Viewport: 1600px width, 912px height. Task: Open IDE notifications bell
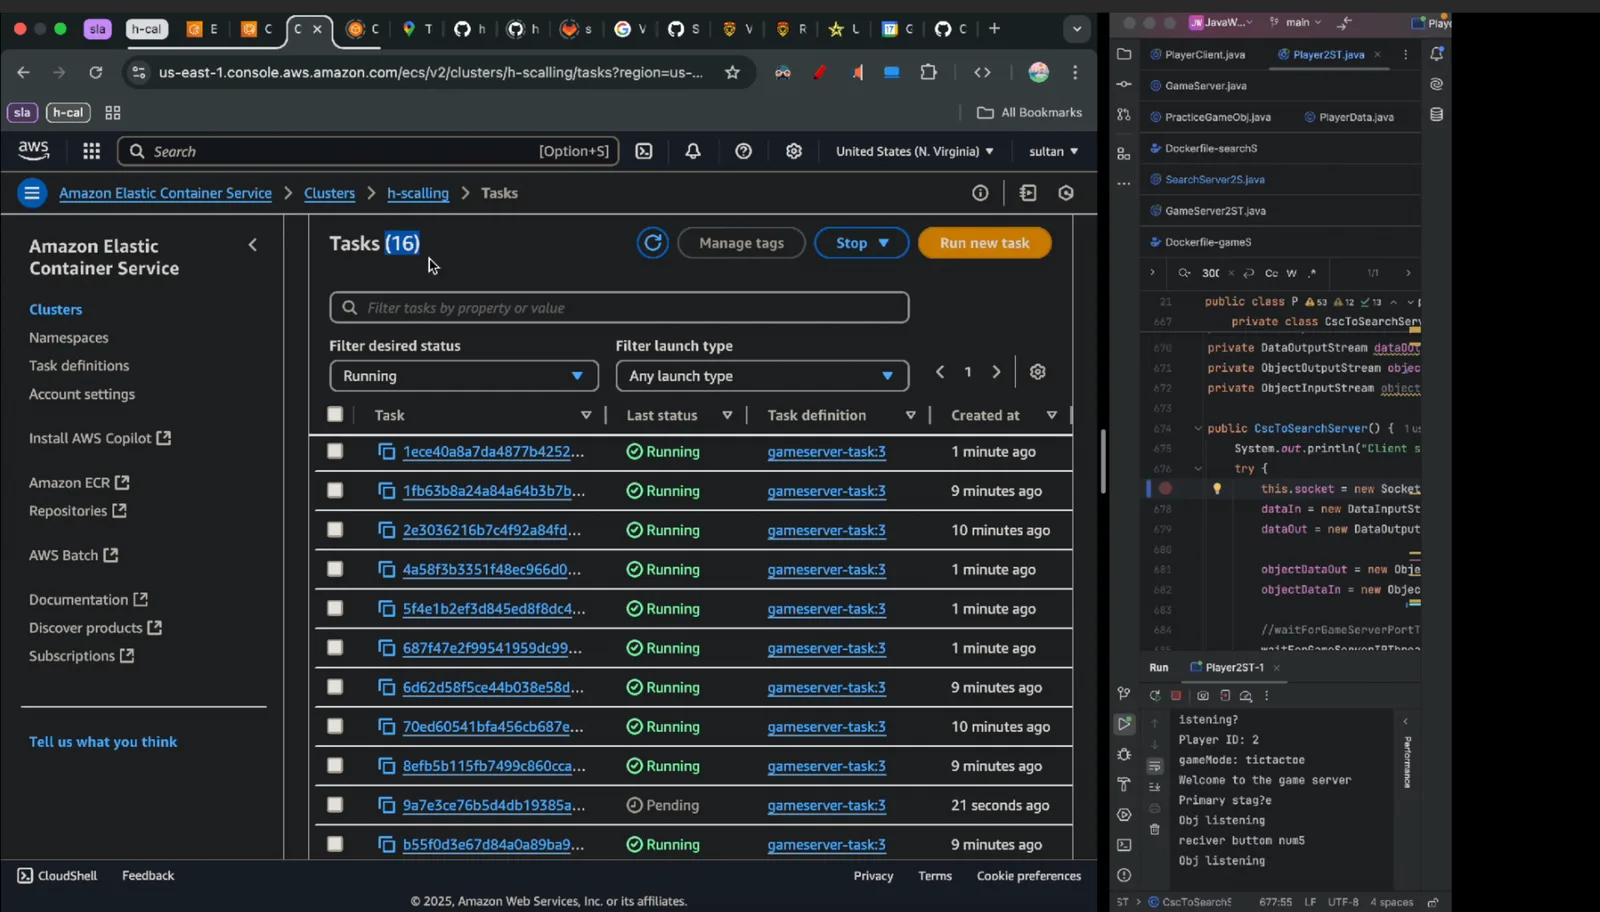click(x=1437, y=54)
